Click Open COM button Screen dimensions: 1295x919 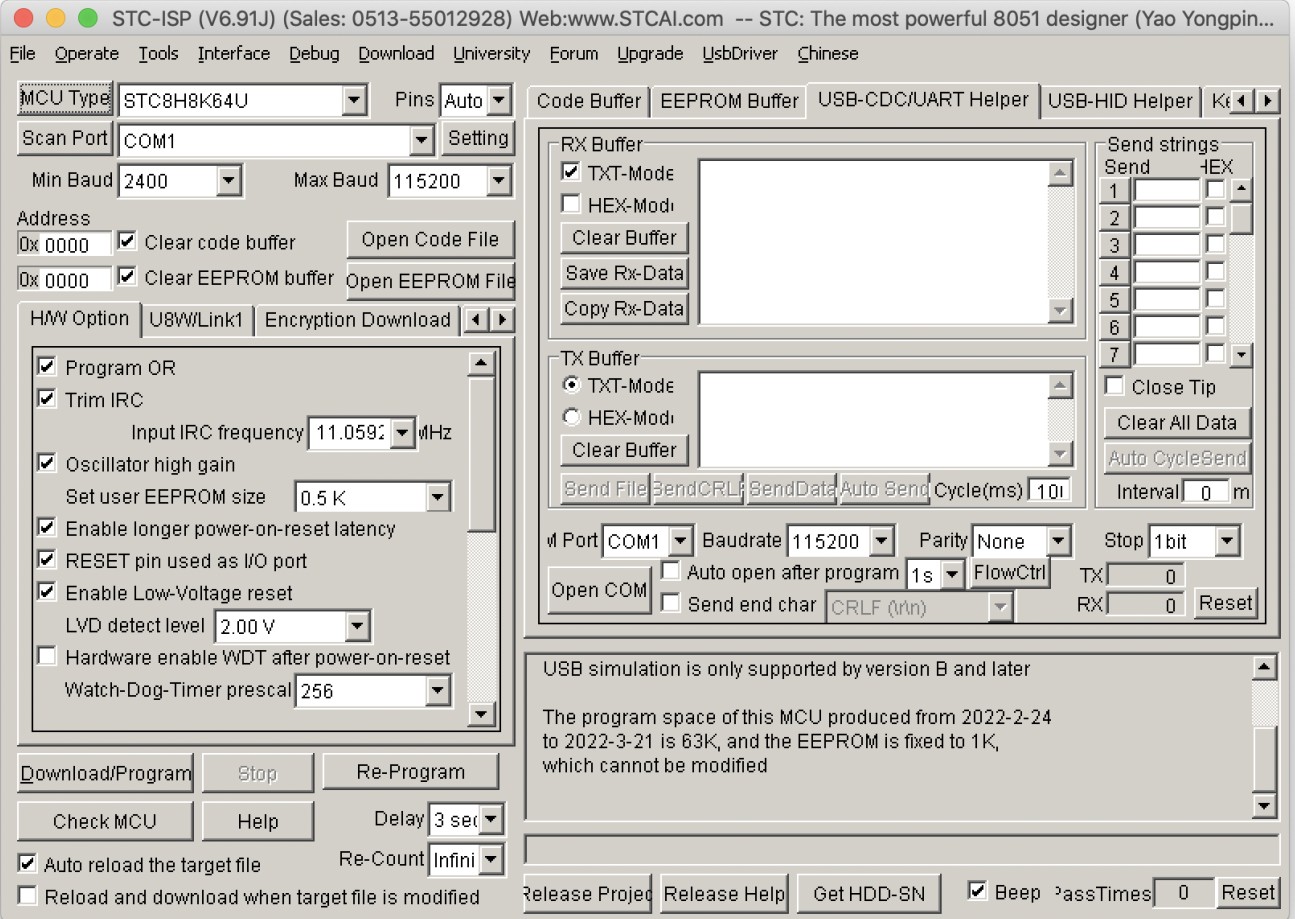(x=599, y=590)
